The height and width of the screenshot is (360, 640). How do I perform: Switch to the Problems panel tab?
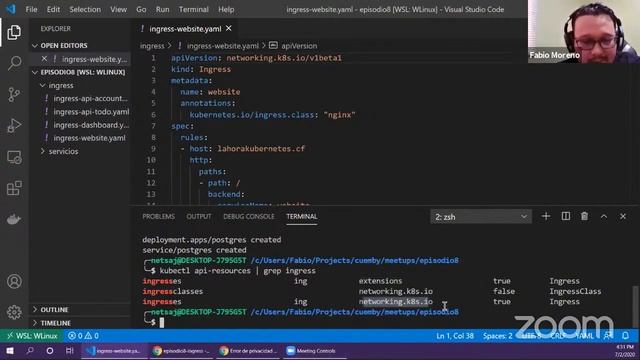point(158,216)
